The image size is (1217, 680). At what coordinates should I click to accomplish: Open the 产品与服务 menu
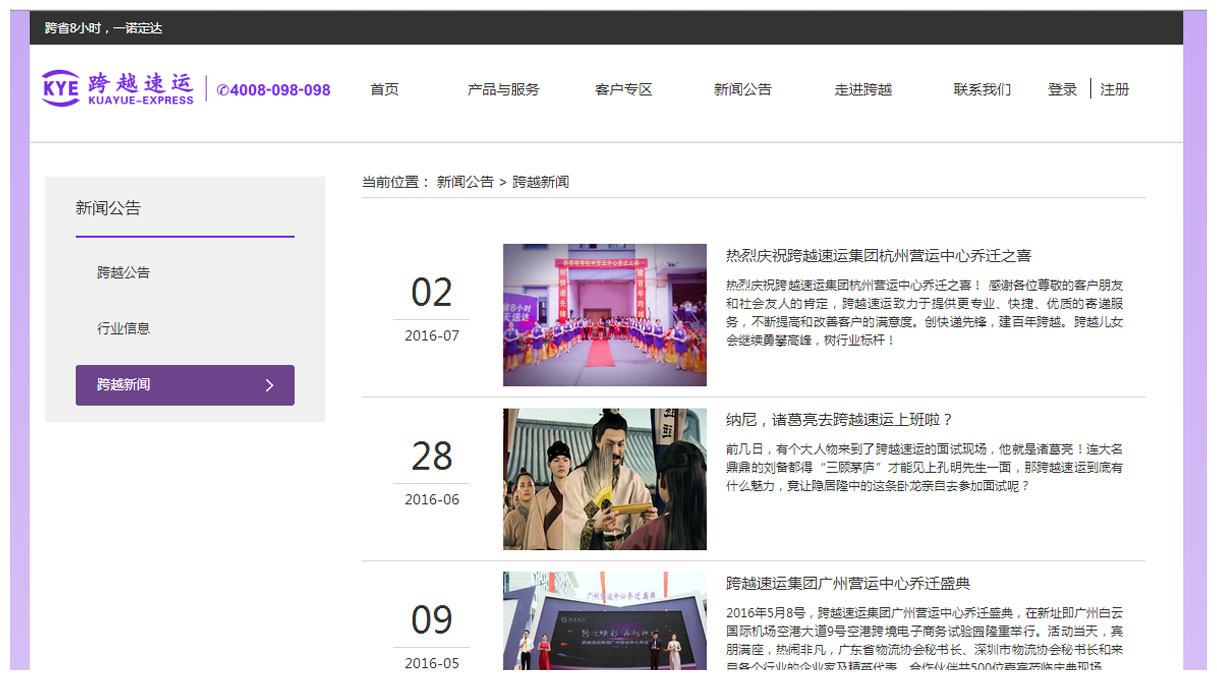(x=503, y=89)
